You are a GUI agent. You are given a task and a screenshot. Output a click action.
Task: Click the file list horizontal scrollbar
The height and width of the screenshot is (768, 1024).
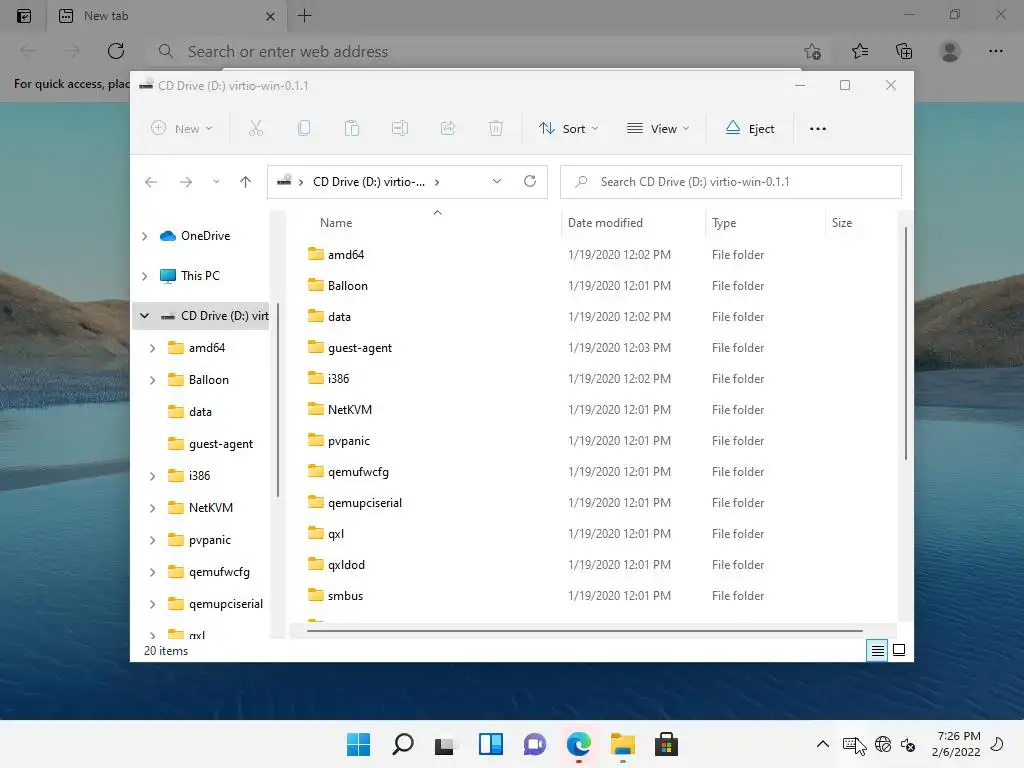584,631
